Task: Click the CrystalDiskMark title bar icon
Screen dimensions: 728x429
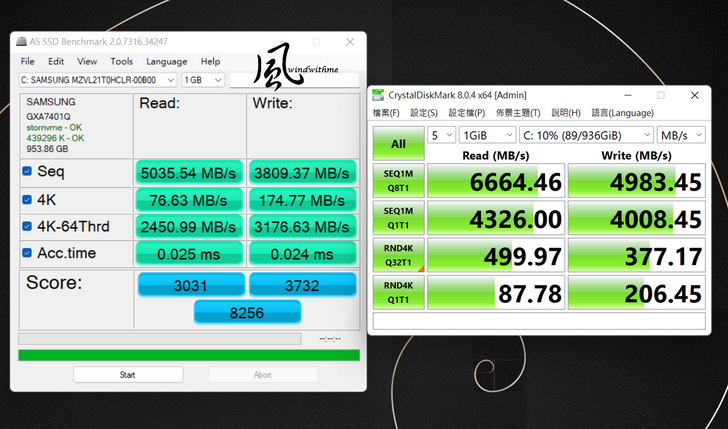Action: [379, 95]
